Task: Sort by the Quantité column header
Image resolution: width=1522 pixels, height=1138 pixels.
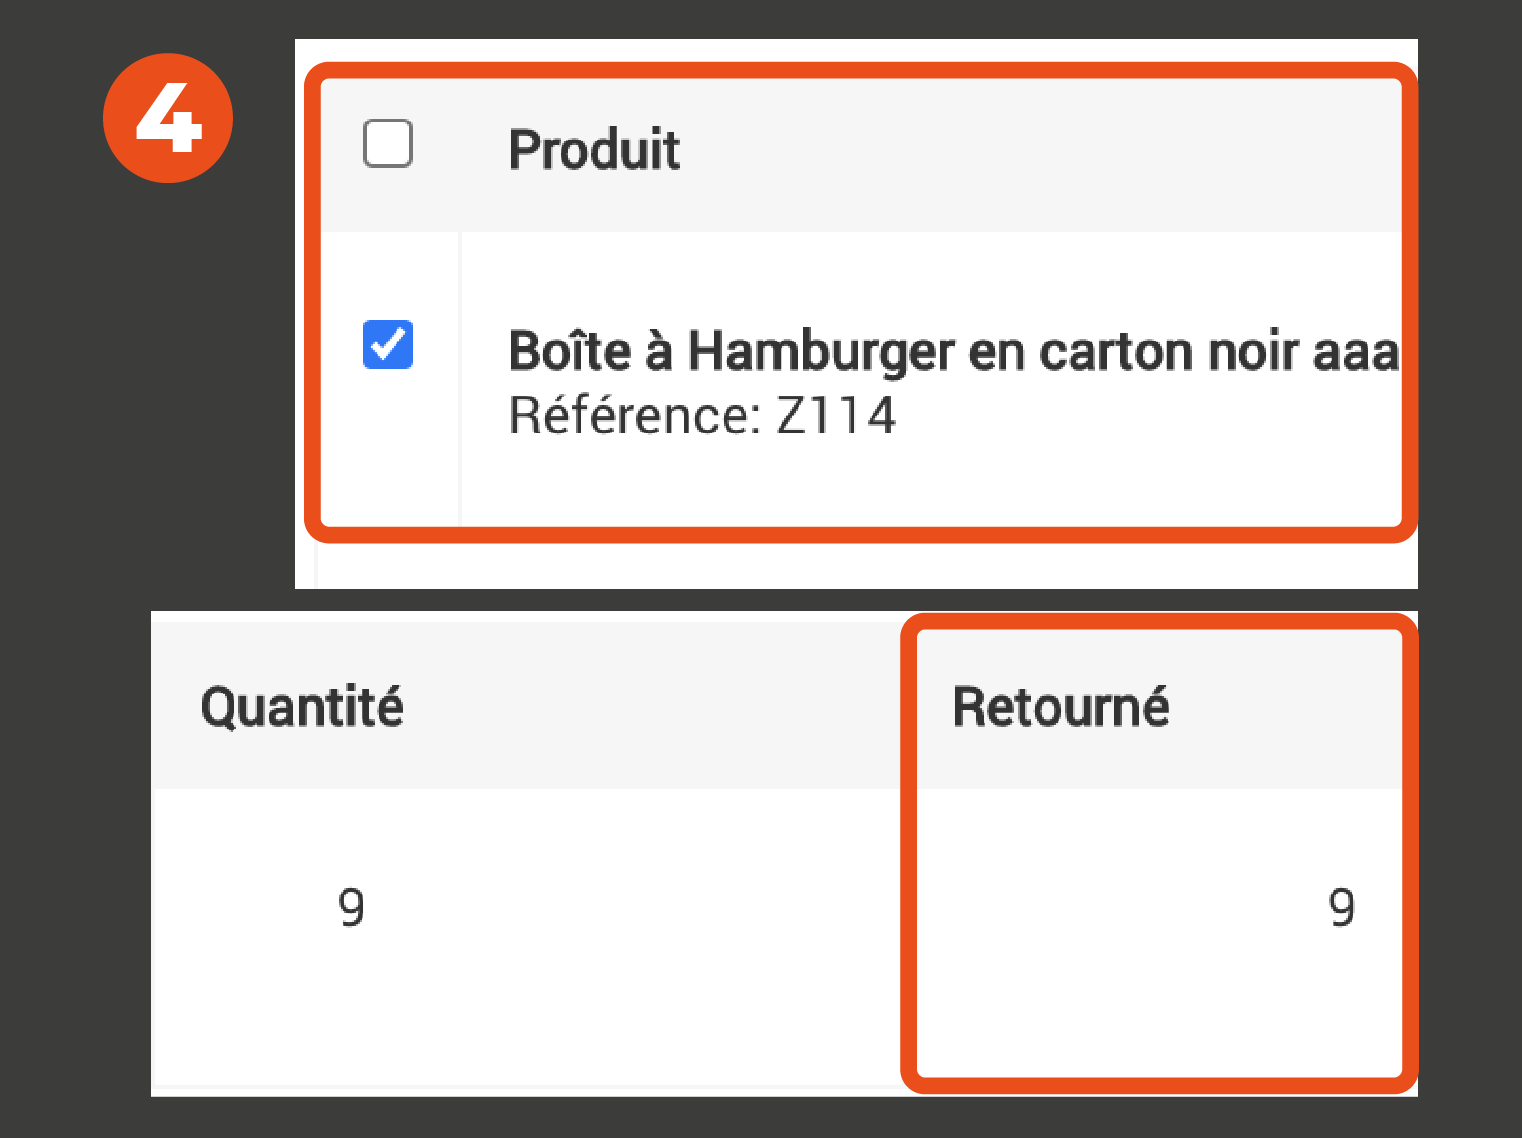Action: click(x=302, y=707)
